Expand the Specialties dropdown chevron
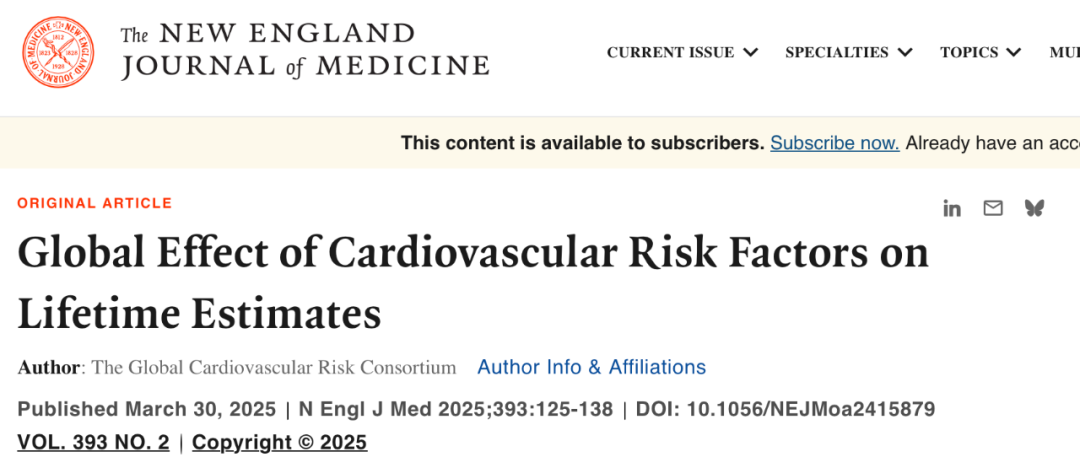 click(x=905, y=53)
